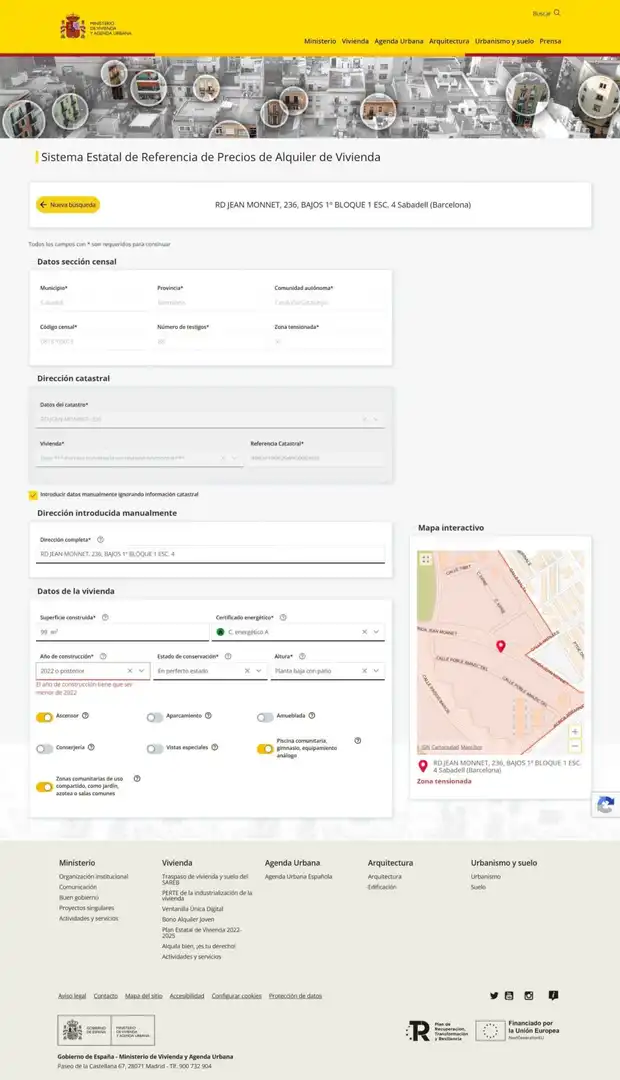Zoom out on the interactive map
The image size is (620, 1080).
click(575, 746)
